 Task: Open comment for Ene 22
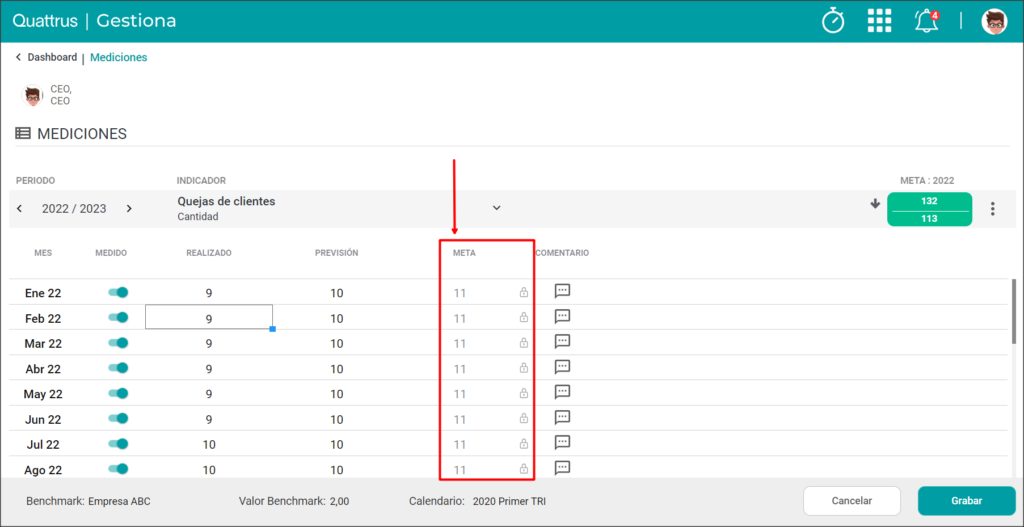pos(562,291)
